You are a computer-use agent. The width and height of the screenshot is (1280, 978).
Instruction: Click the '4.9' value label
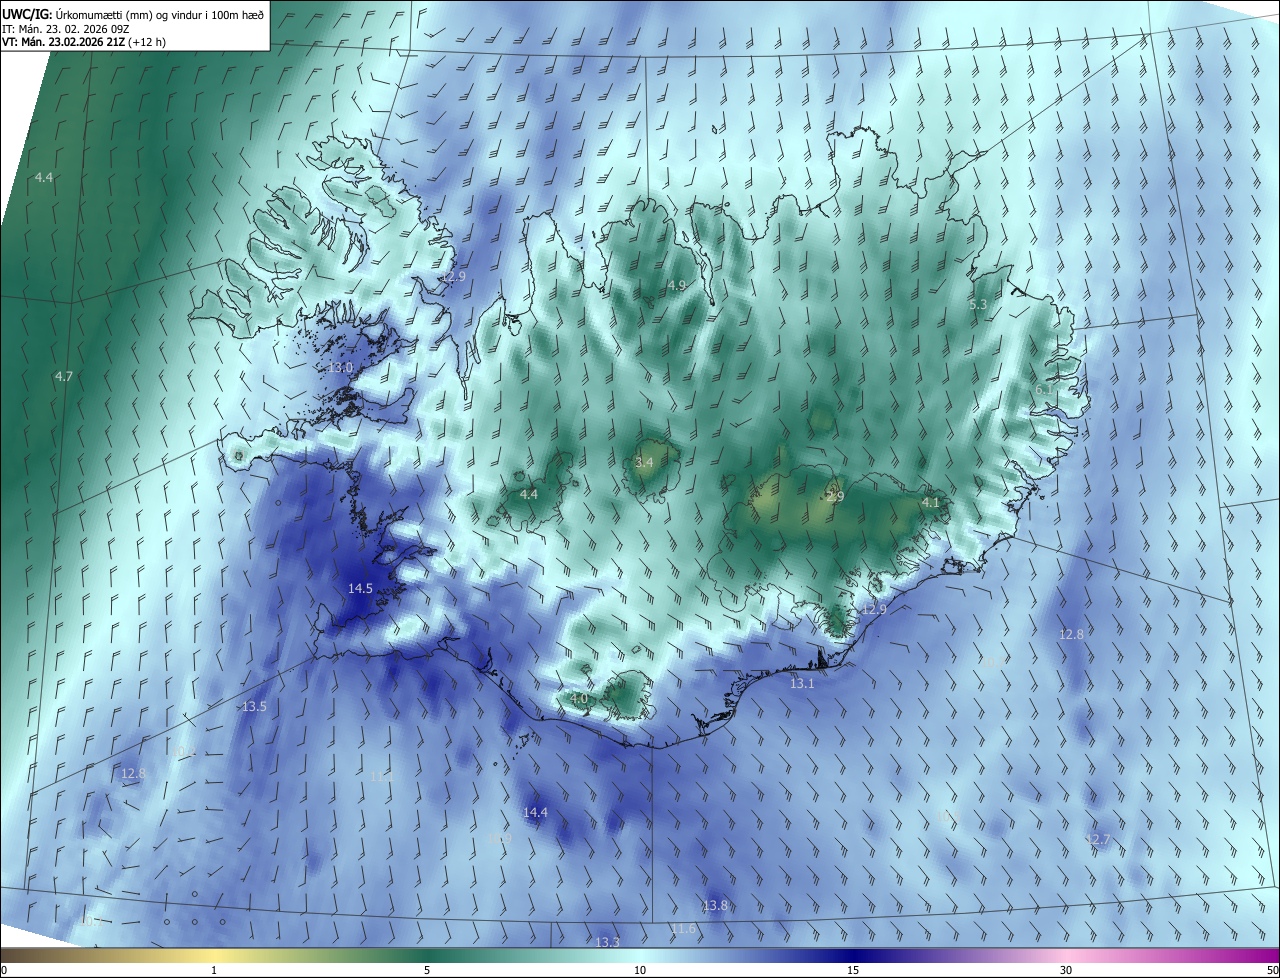677,286
